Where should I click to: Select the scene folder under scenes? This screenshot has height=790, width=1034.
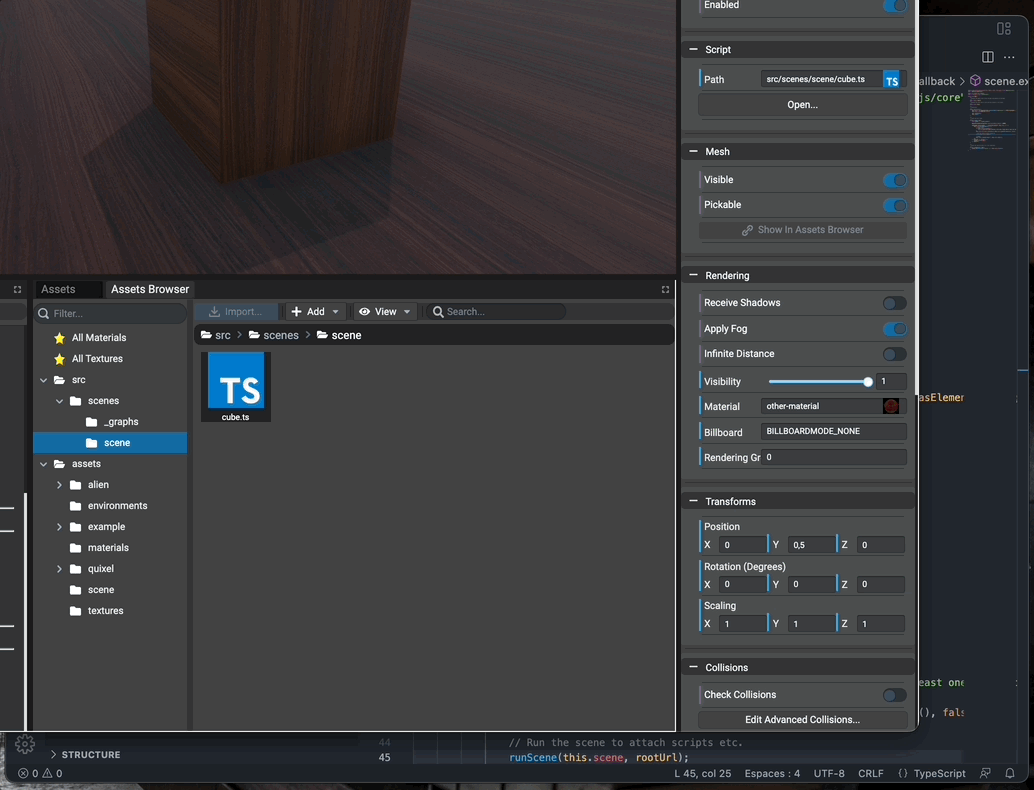tap(110, 443)
